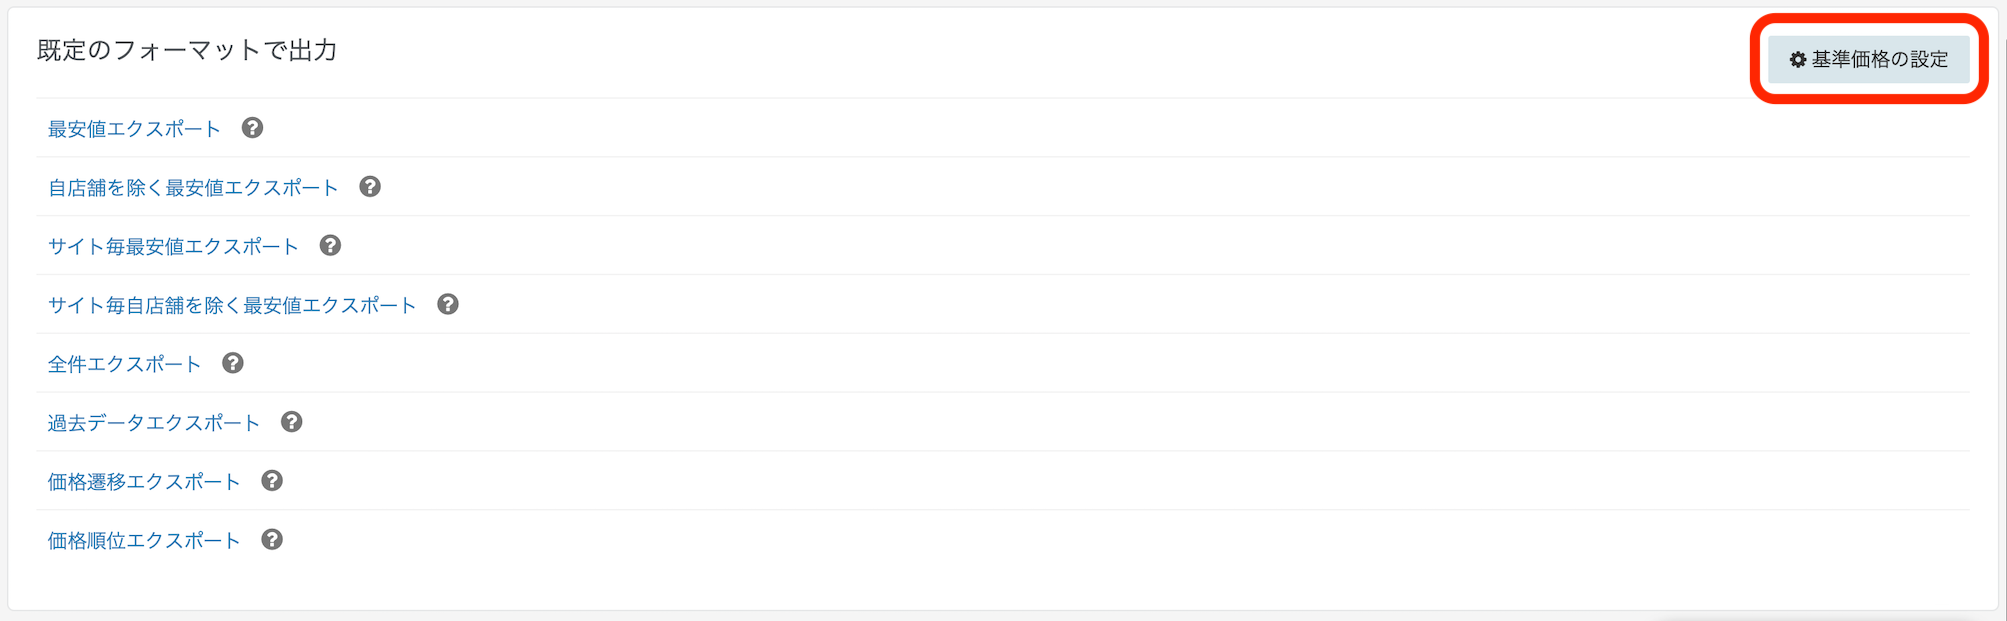
Task: Click question mark next to 価格遷移エクスポート
Action: [x=272, y=481]
